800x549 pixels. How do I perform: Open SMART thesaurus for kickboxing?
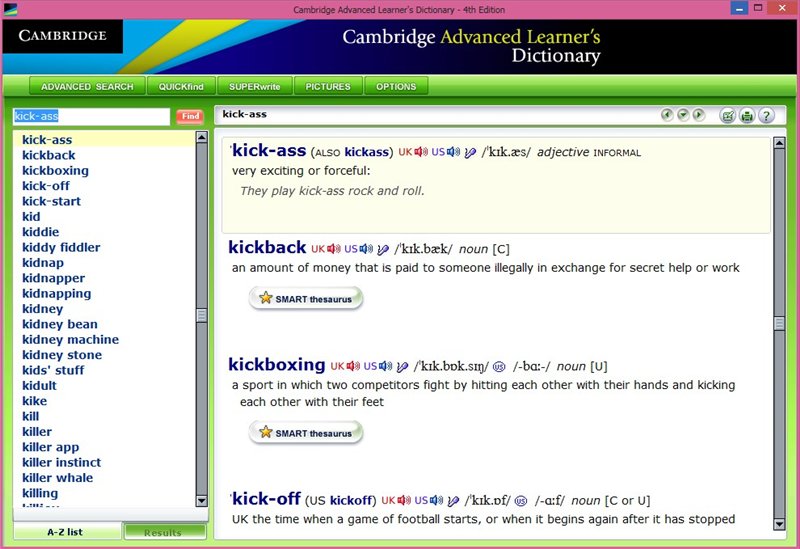[306, 433]
